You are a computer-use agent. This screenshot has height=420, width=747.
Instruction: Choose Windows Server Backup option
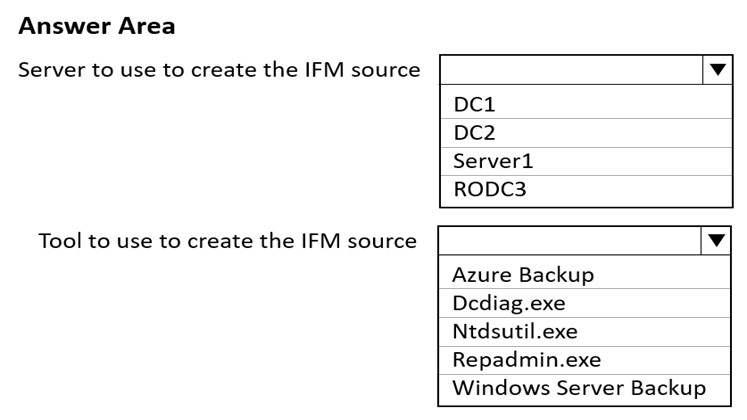click(584, 389)
